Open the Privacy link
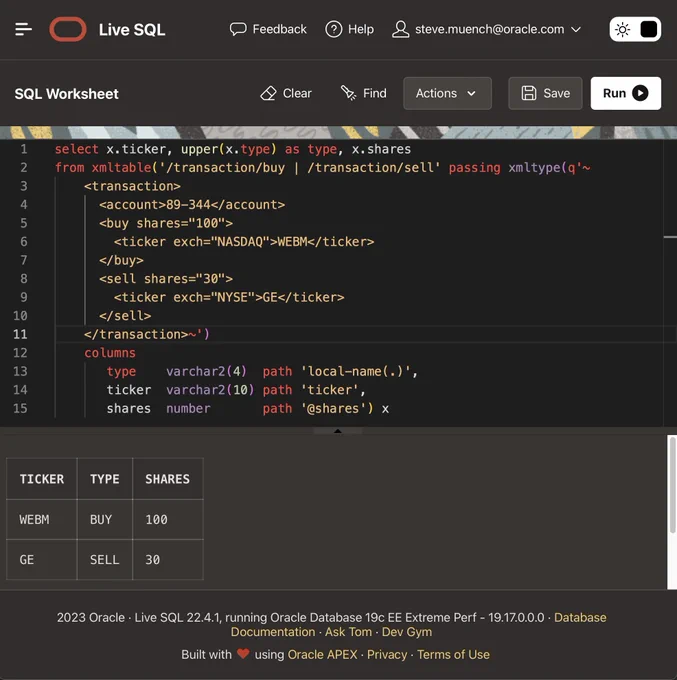This screenshot has width=677, height=680. tap(387, 654)
